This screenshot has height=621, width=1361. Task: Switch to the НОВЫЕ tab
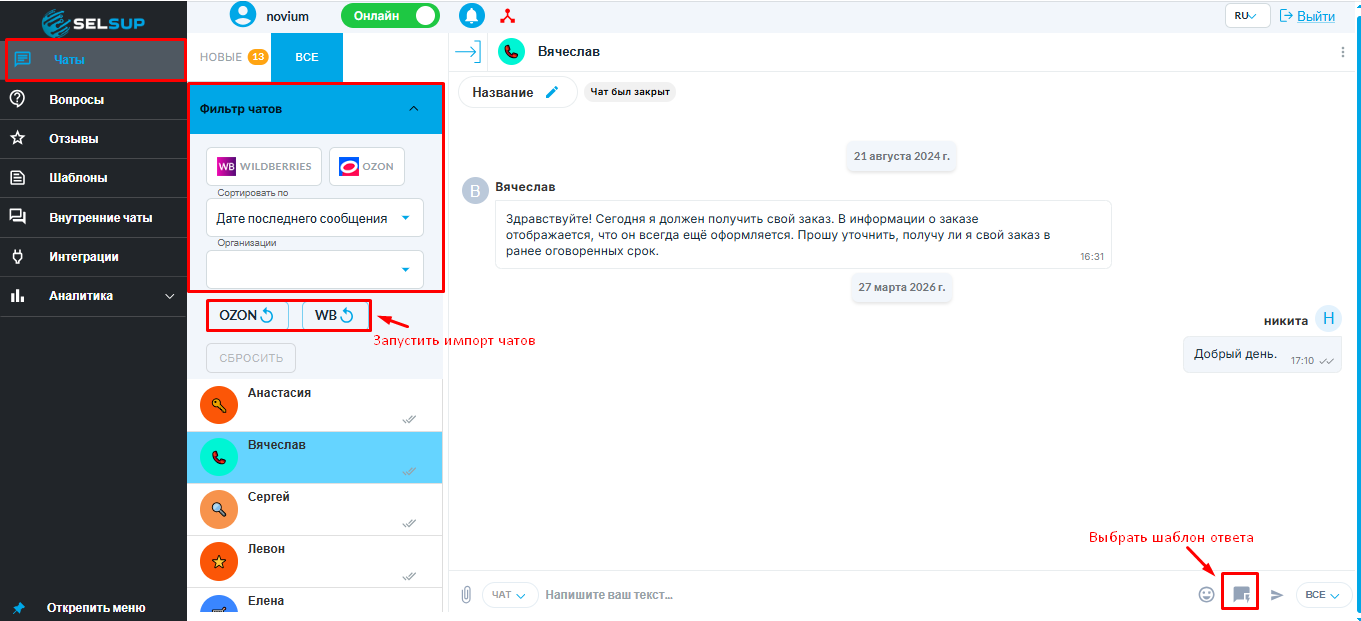pos(228,57)
